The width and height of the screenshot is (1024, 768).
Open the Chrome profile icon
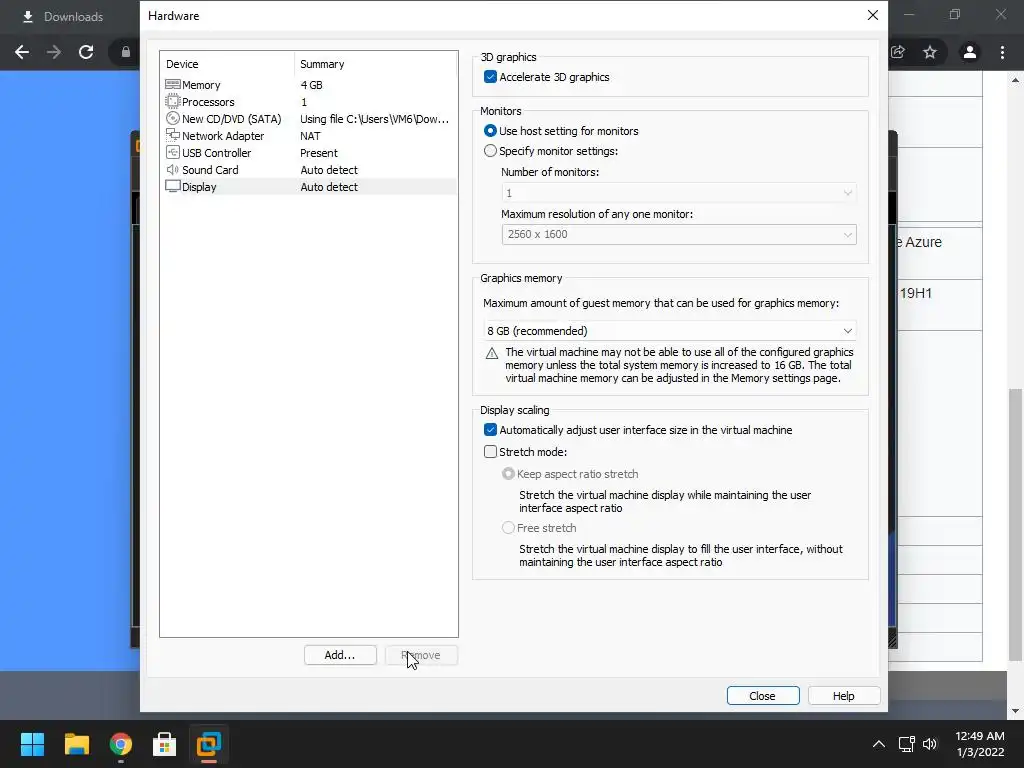tap(970, 52)
